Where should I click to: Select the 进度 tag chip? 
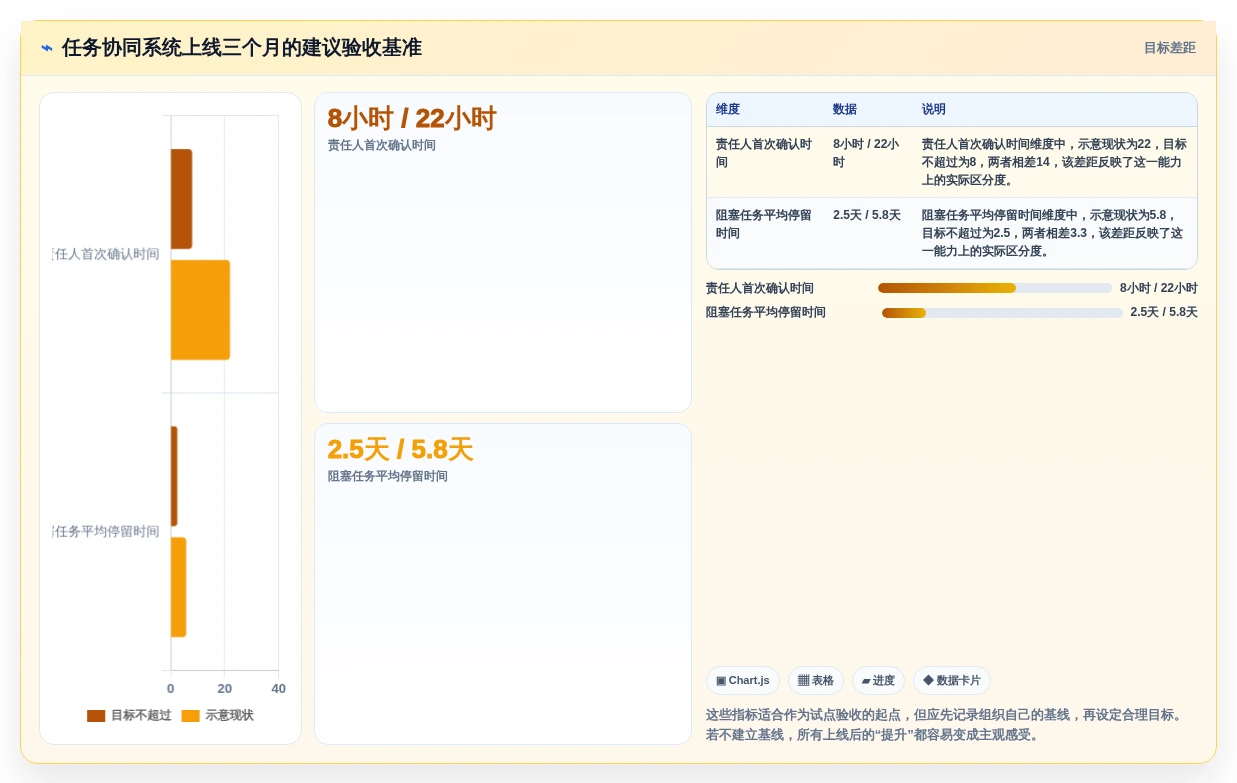[878, 681]
